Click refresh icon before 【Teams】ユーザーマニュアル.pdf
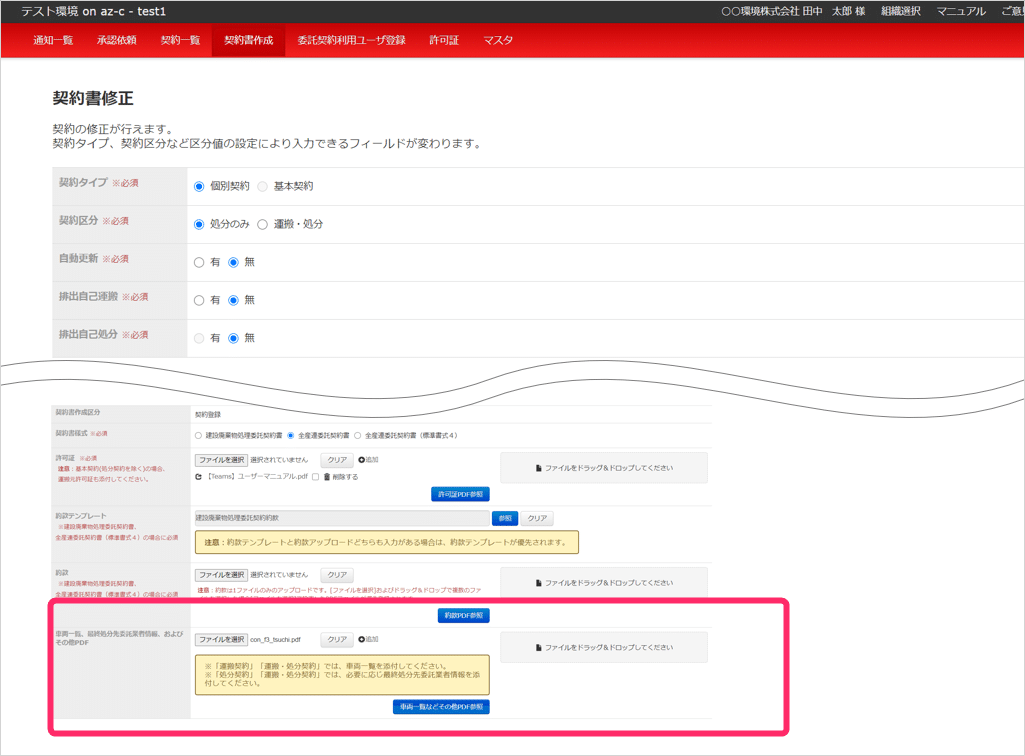 [x=199, y=477]
